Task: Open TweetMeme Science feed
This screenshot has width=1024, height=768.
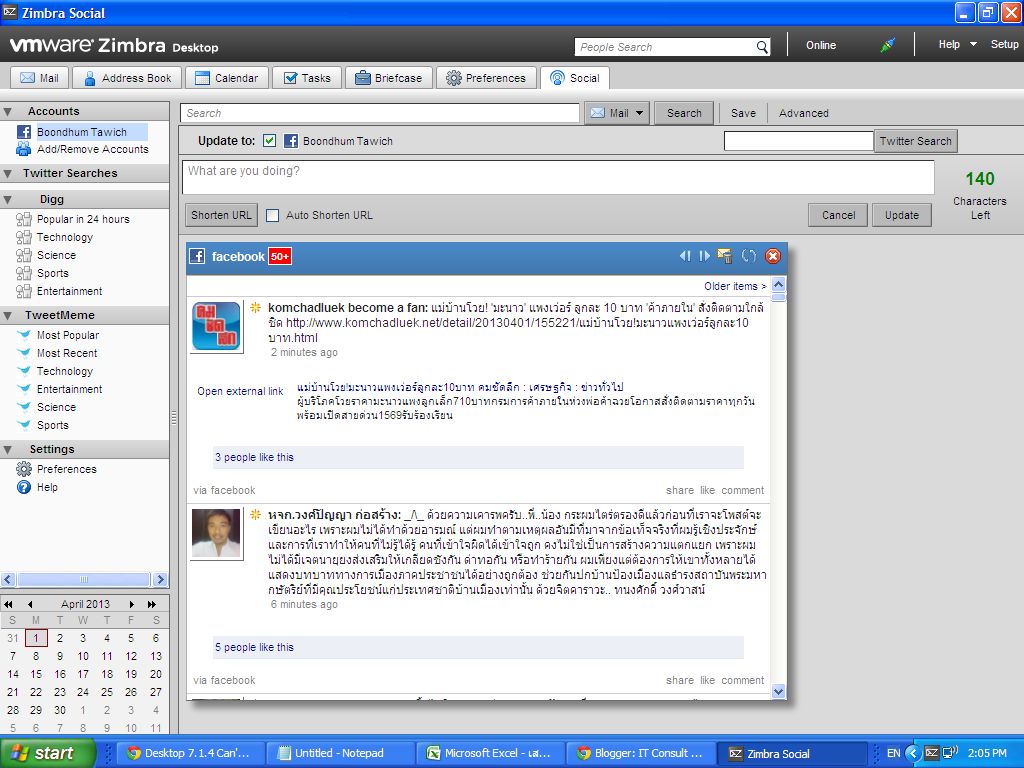Action: pos(46,407)
